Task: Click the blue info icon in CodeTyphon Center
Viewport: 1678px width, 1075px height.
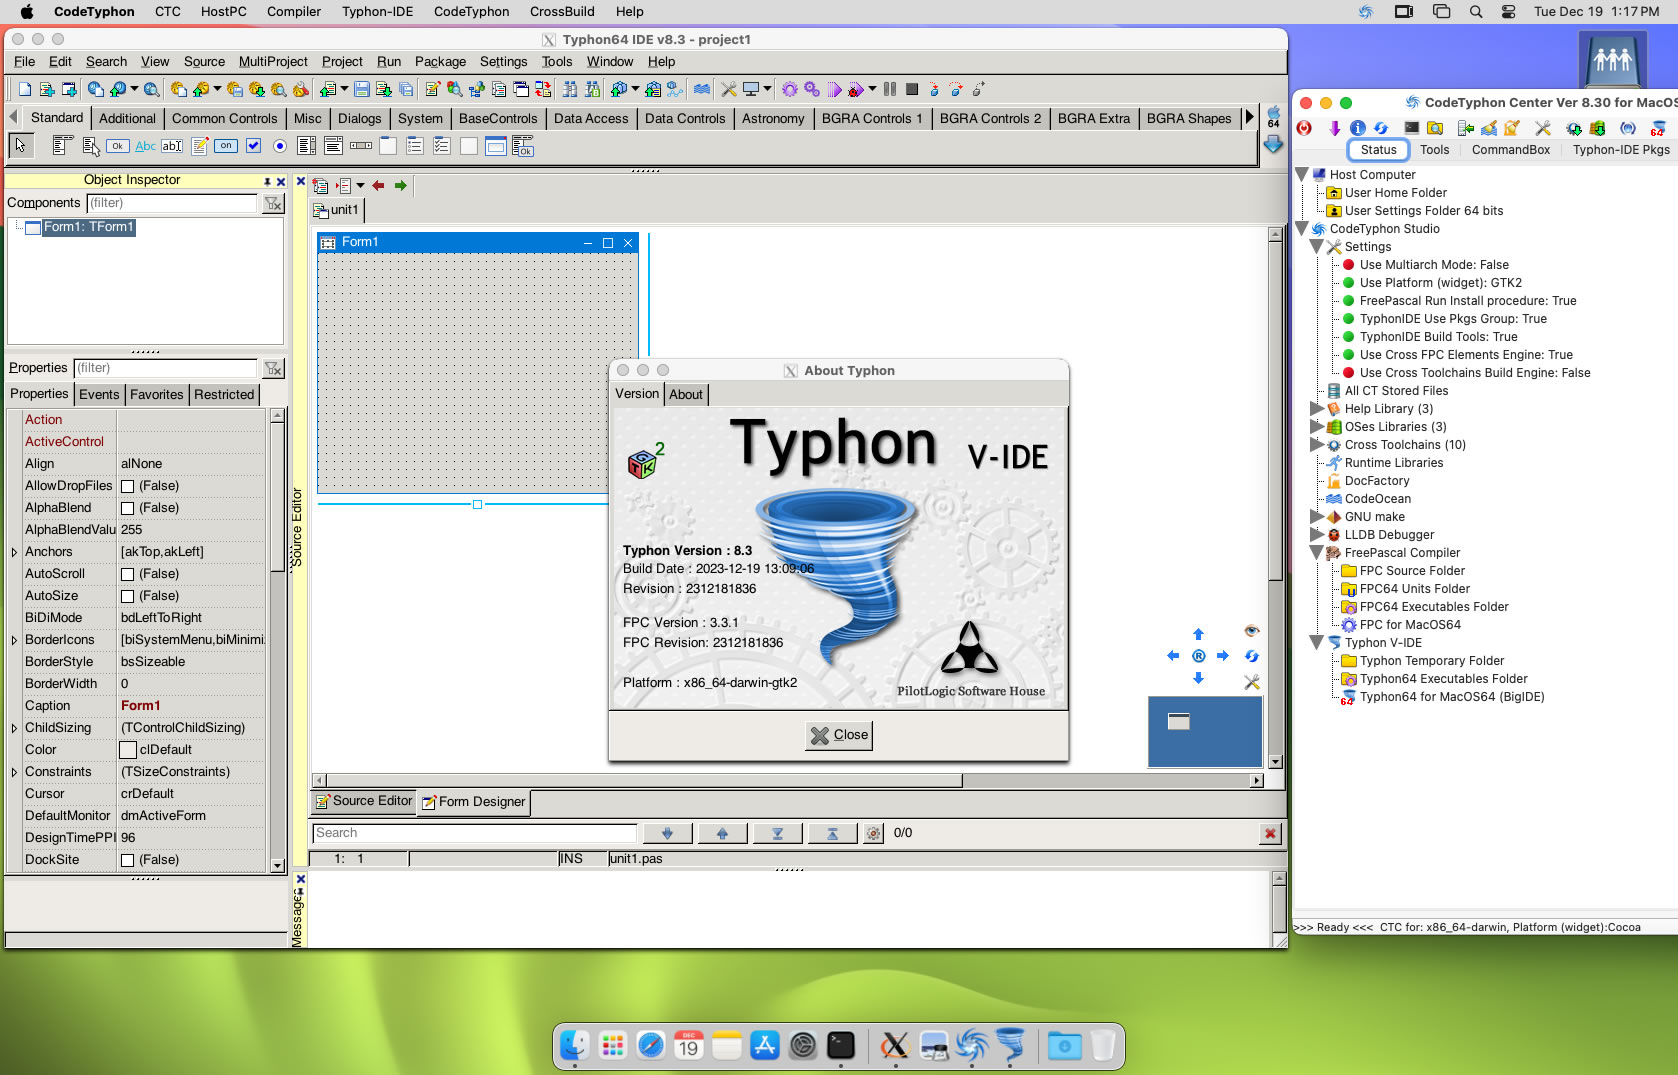Action: [x=1357, y=128]
